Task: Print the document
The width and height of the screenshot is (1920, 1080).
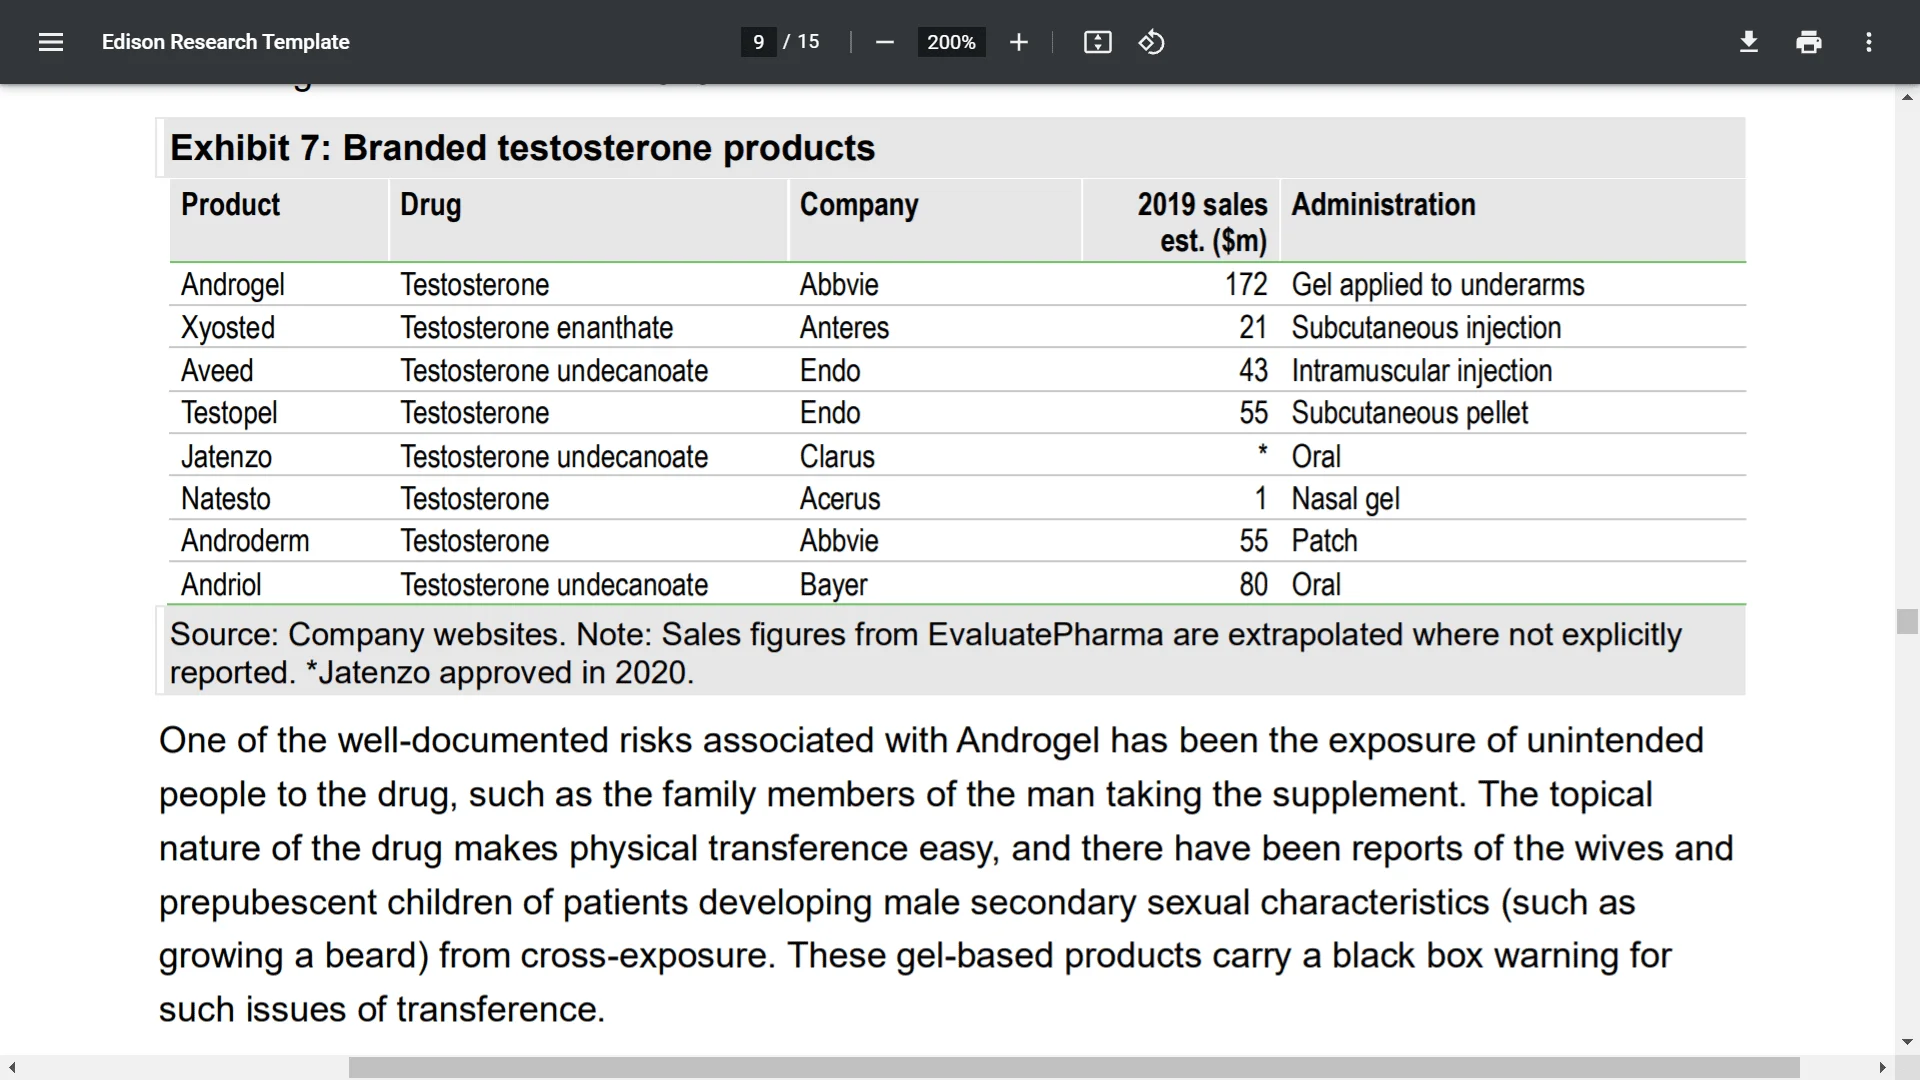Action: click(x=1808, y=42)
